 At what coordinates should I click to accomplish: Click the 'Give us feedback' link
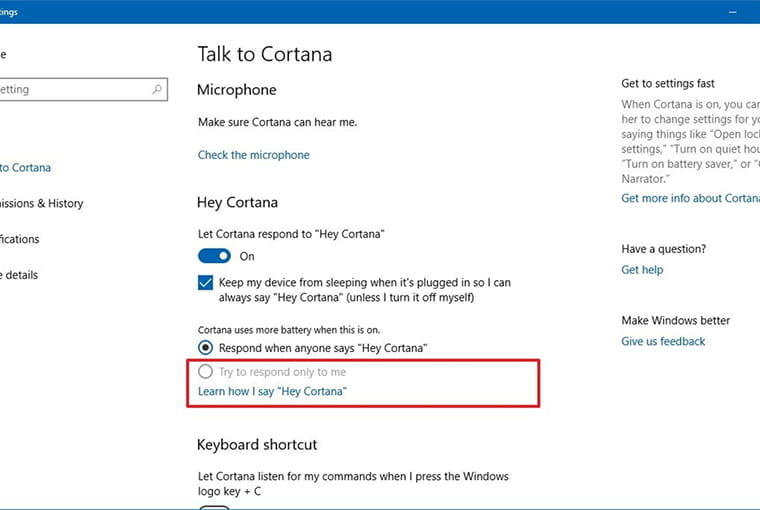663,342
